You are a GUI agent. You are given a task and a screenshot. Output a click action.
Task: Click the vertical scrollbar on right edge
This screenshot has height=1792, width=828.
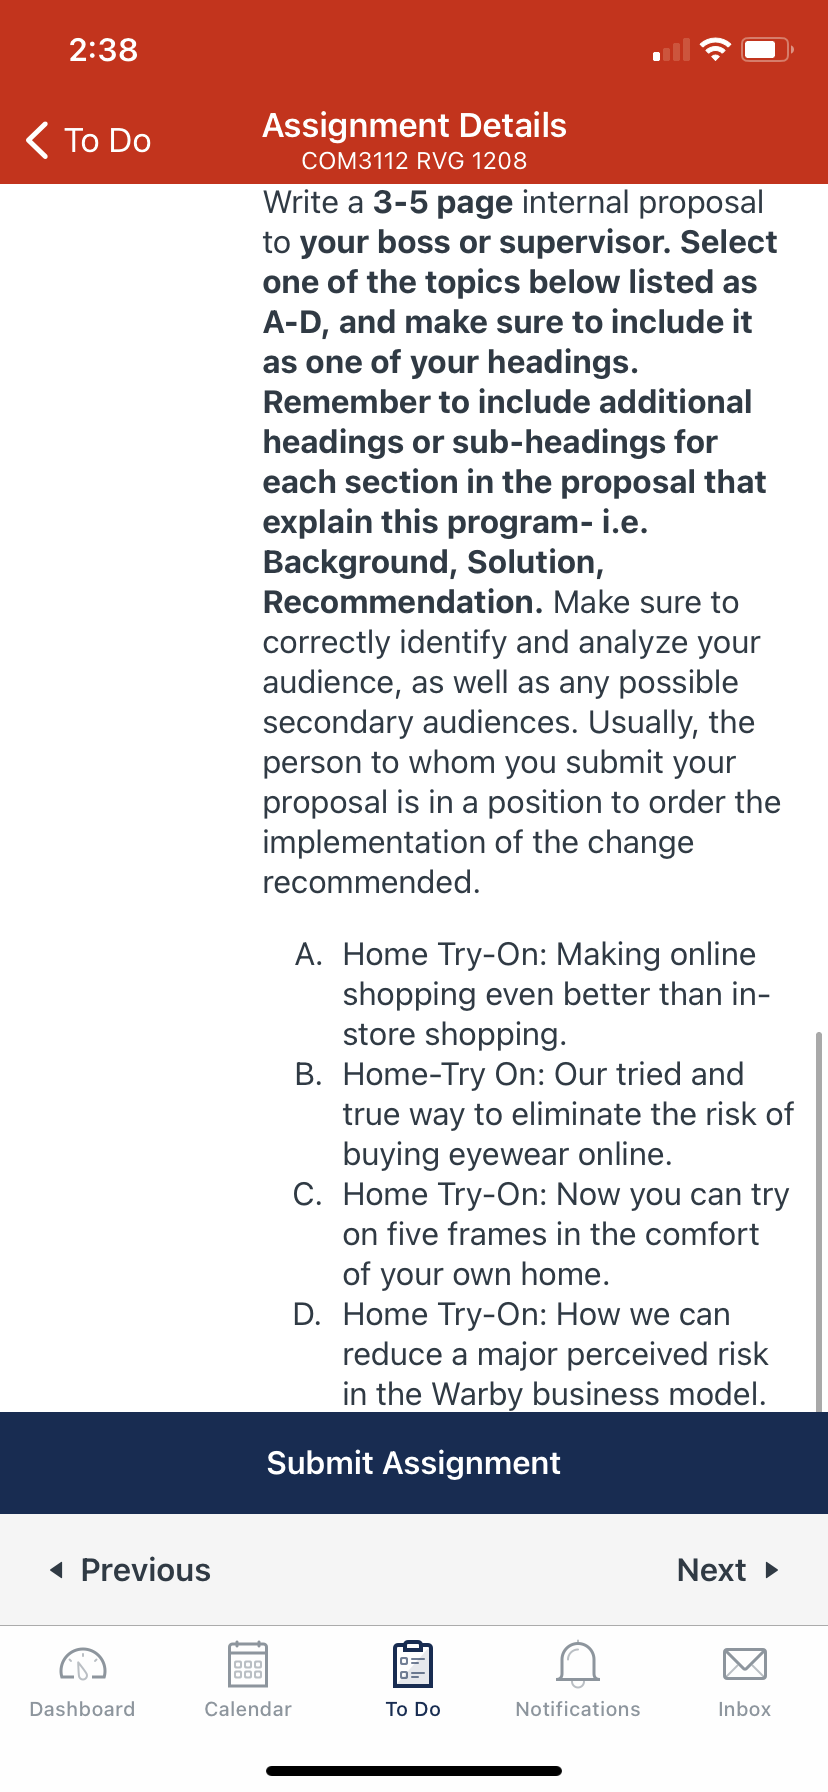(x=819, y=1220)
